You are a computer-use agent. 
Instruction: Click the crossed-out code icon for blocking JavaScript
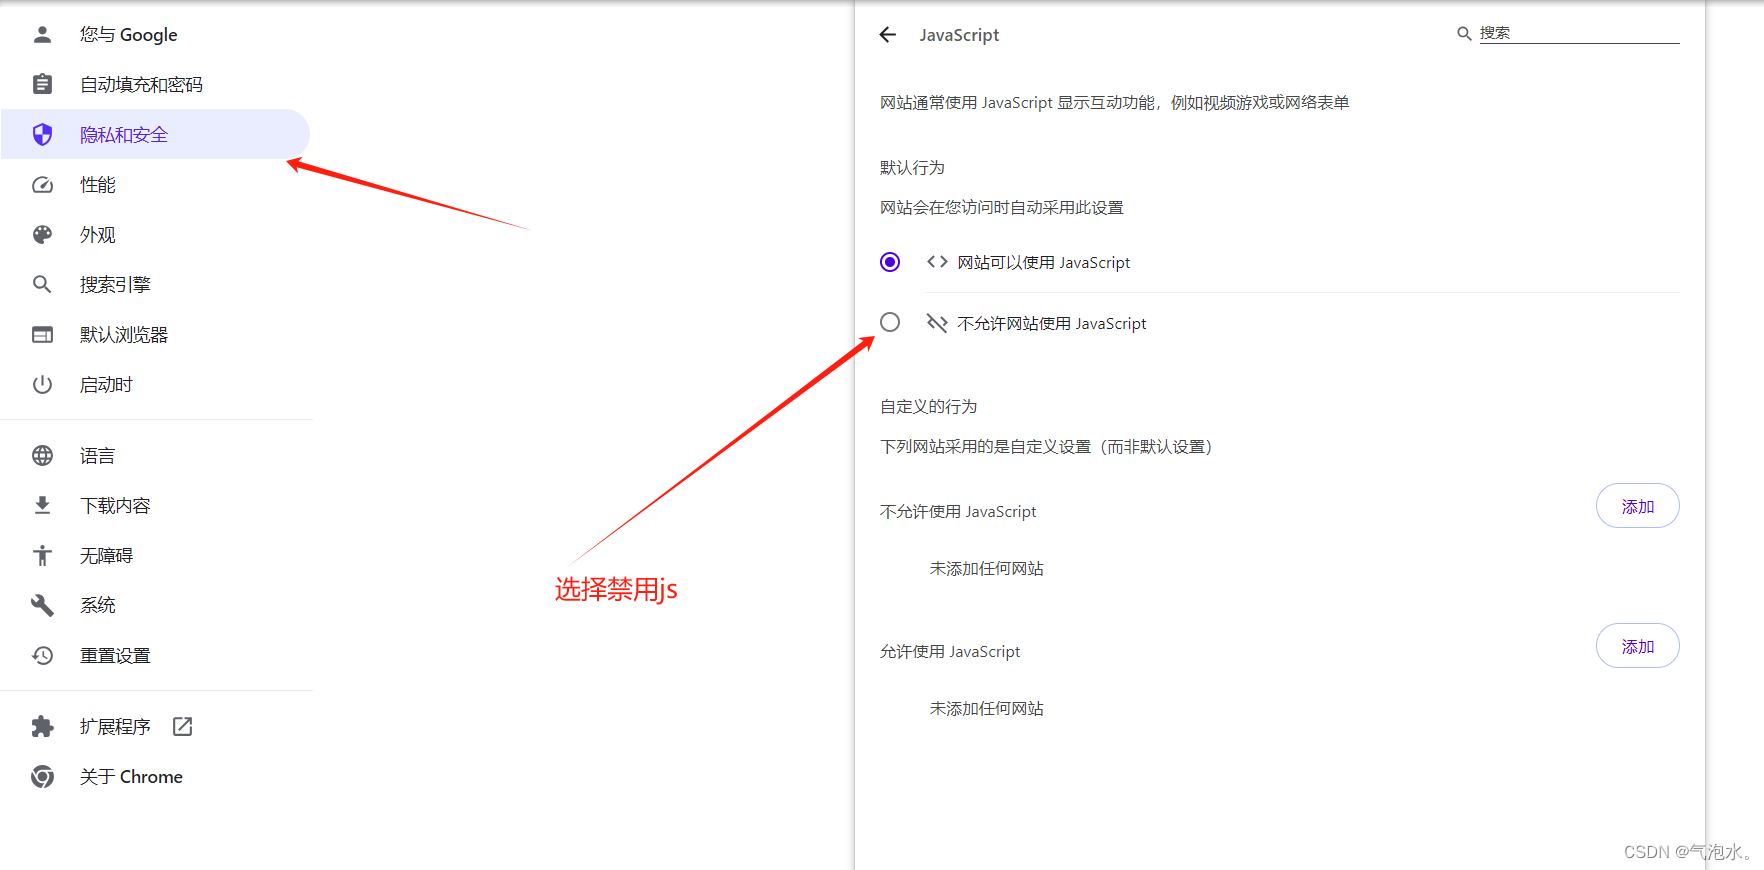point(937,323)
